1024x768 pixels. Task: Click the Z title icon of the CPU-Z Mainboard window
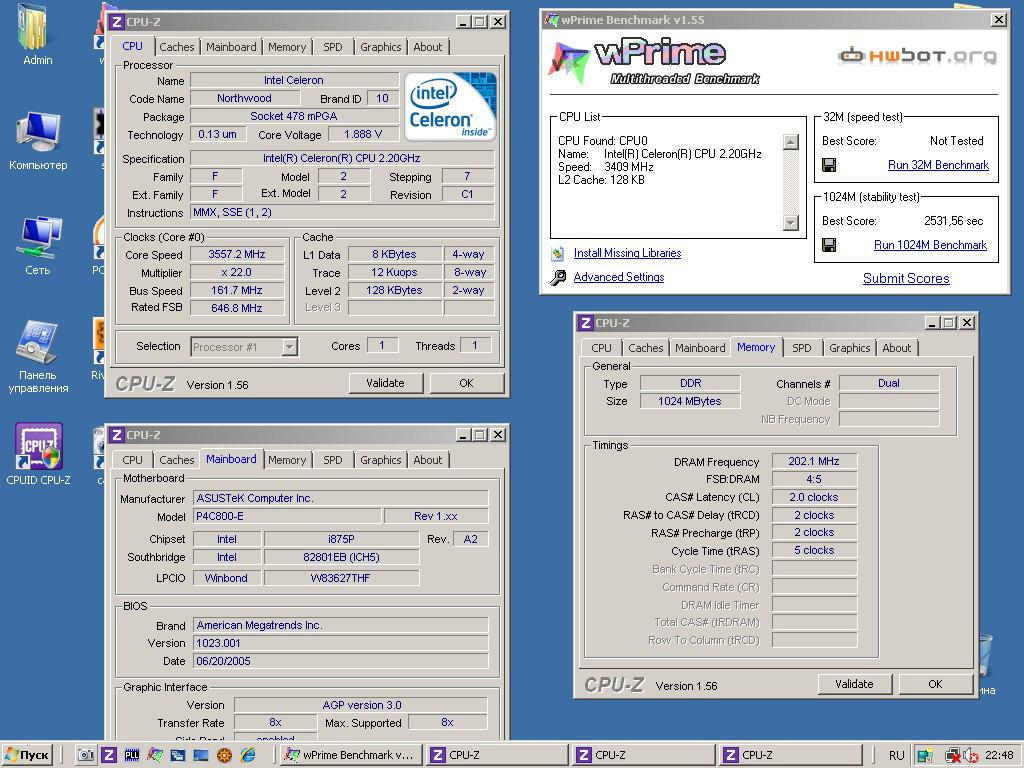tap(116, 435)
